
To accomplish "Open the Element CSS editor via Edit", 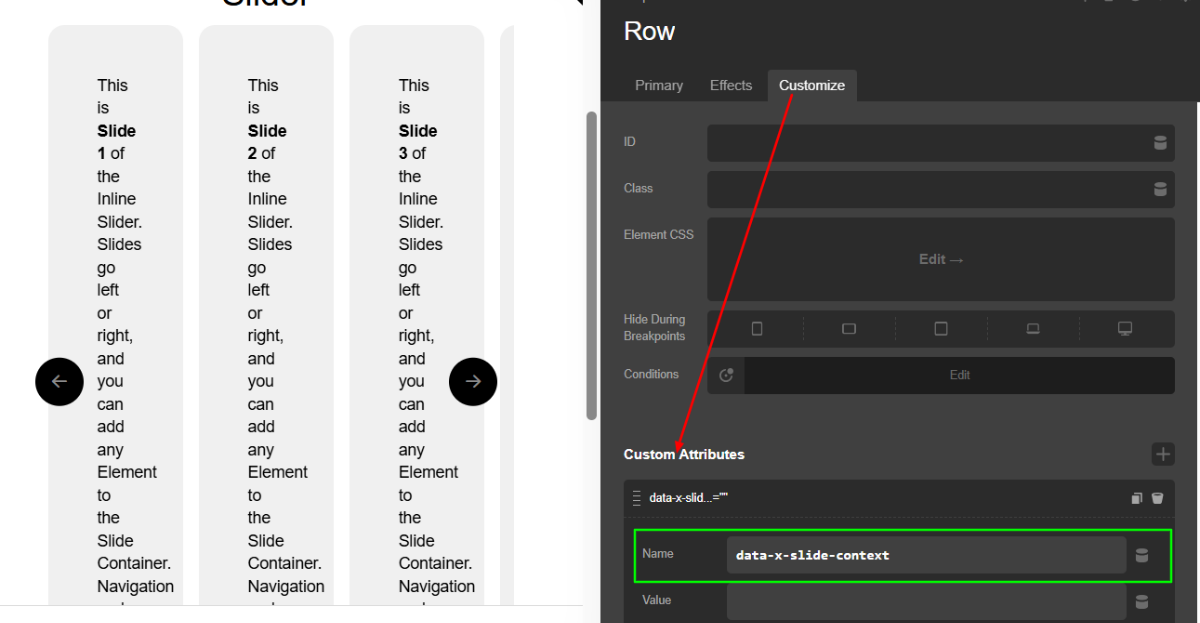I will 940,259.
